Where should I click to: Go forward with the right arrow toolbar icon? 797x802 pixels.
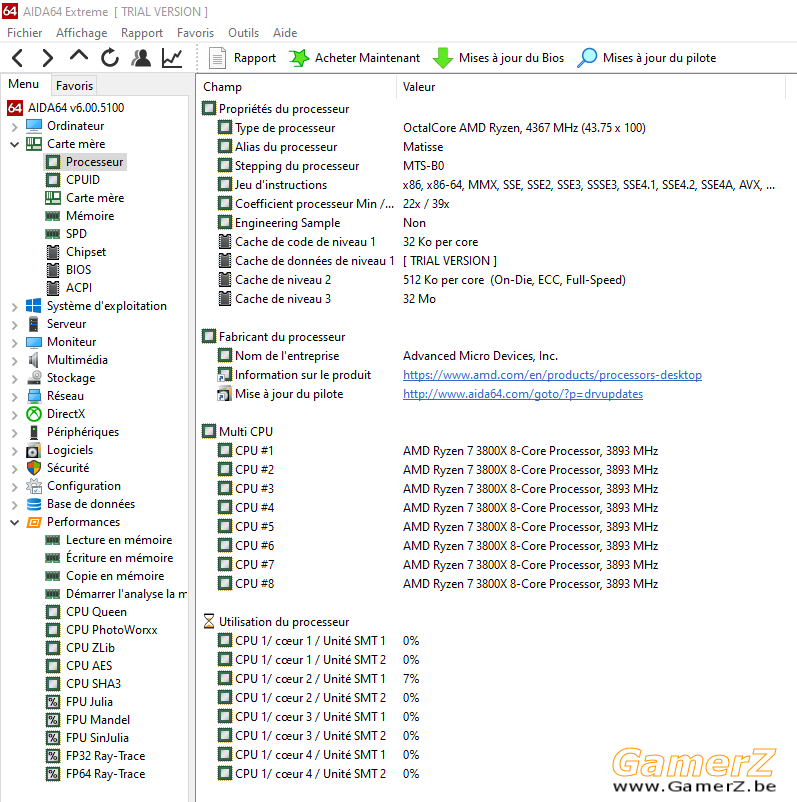pos(48,58)
